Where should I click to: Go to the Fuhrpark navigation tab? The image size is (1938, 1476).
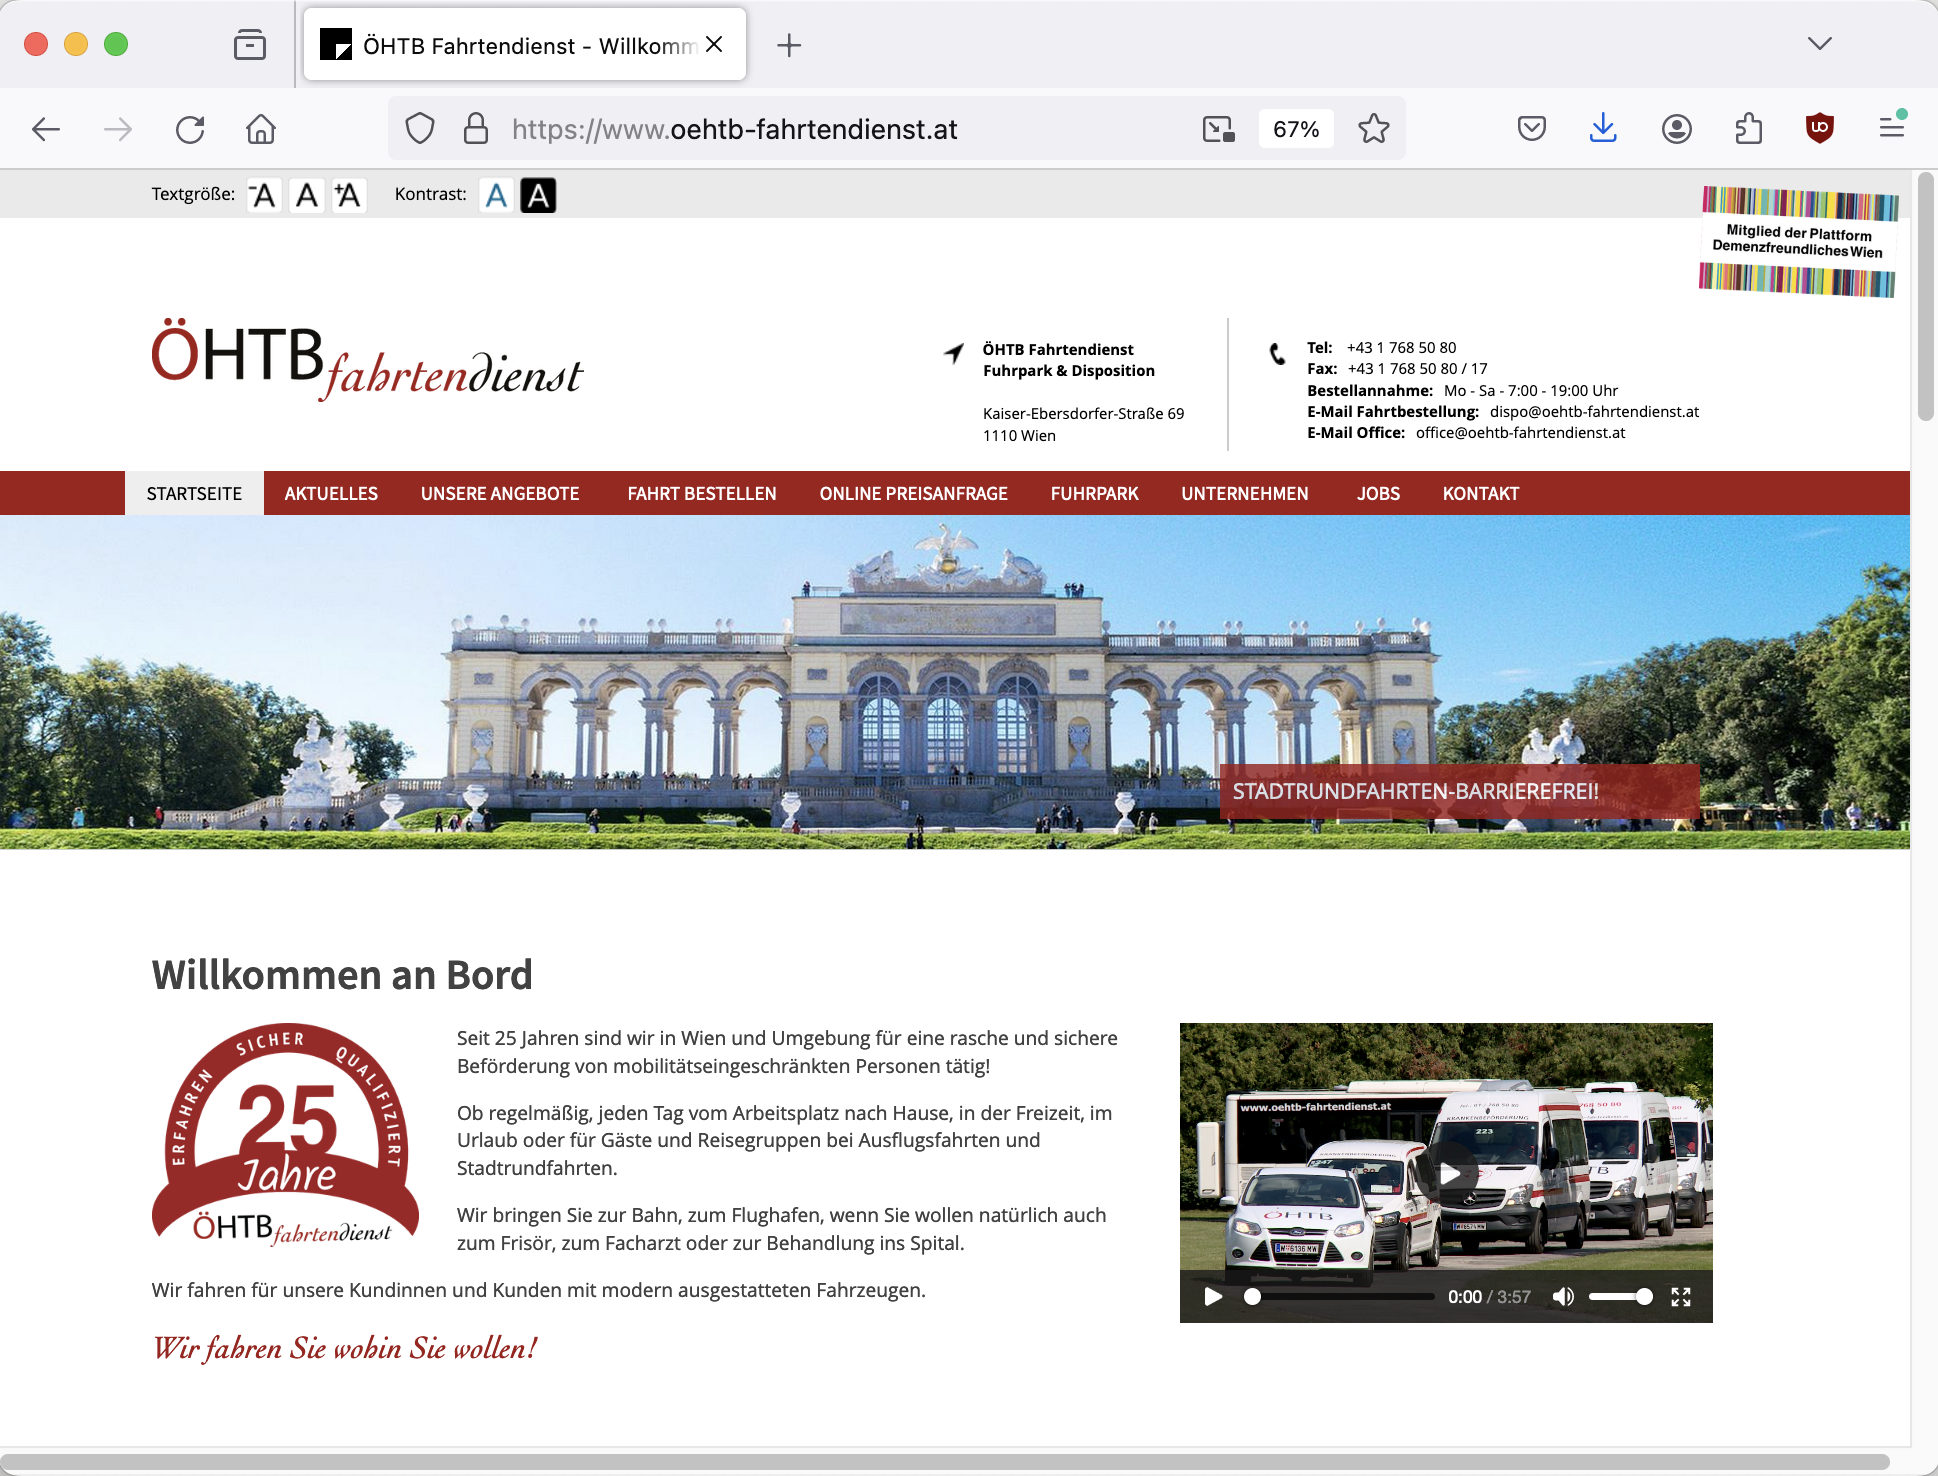coord(1094,493)
